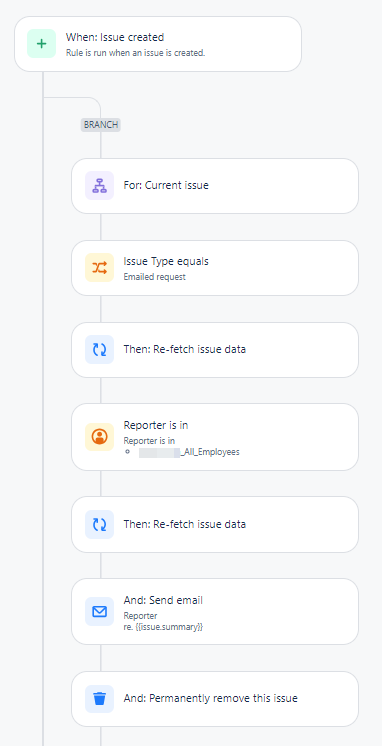Click refresh icon on Re-fetch step below Issue Type condition
This screenshot has width=382, height=746.
point(99,350)
